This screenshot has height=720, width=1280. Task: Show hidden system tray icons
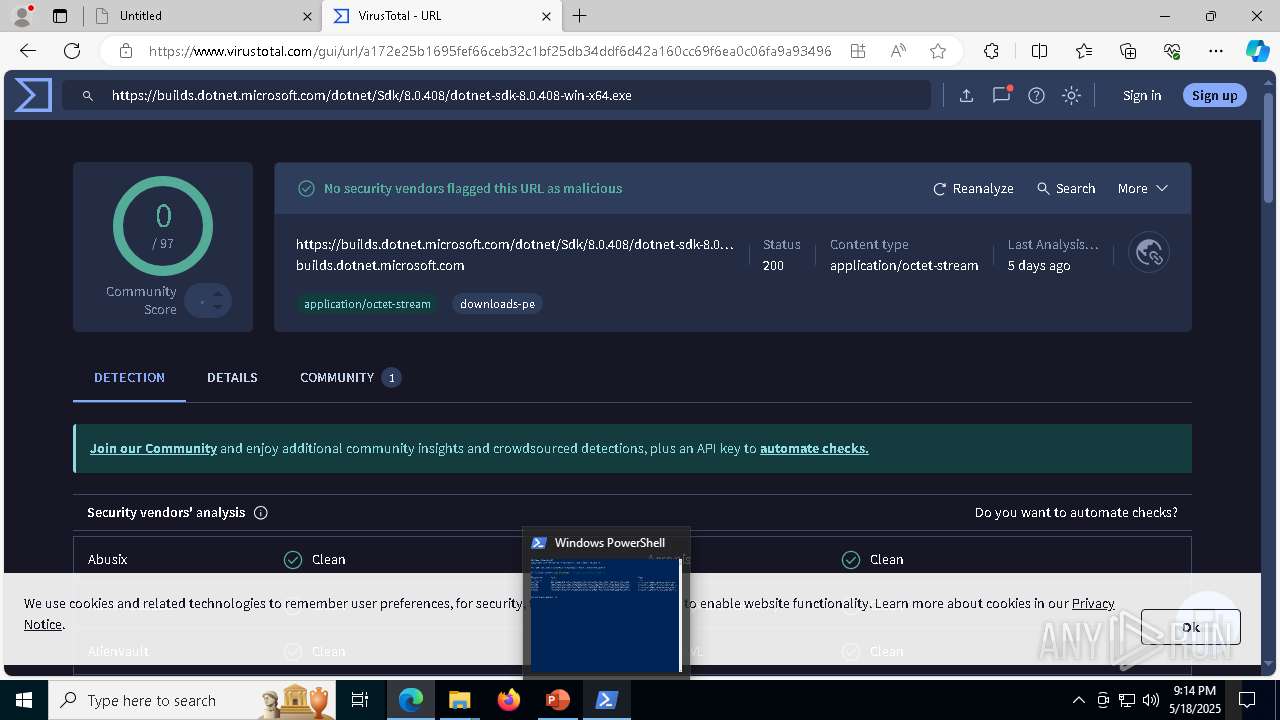coord(1078,700)
